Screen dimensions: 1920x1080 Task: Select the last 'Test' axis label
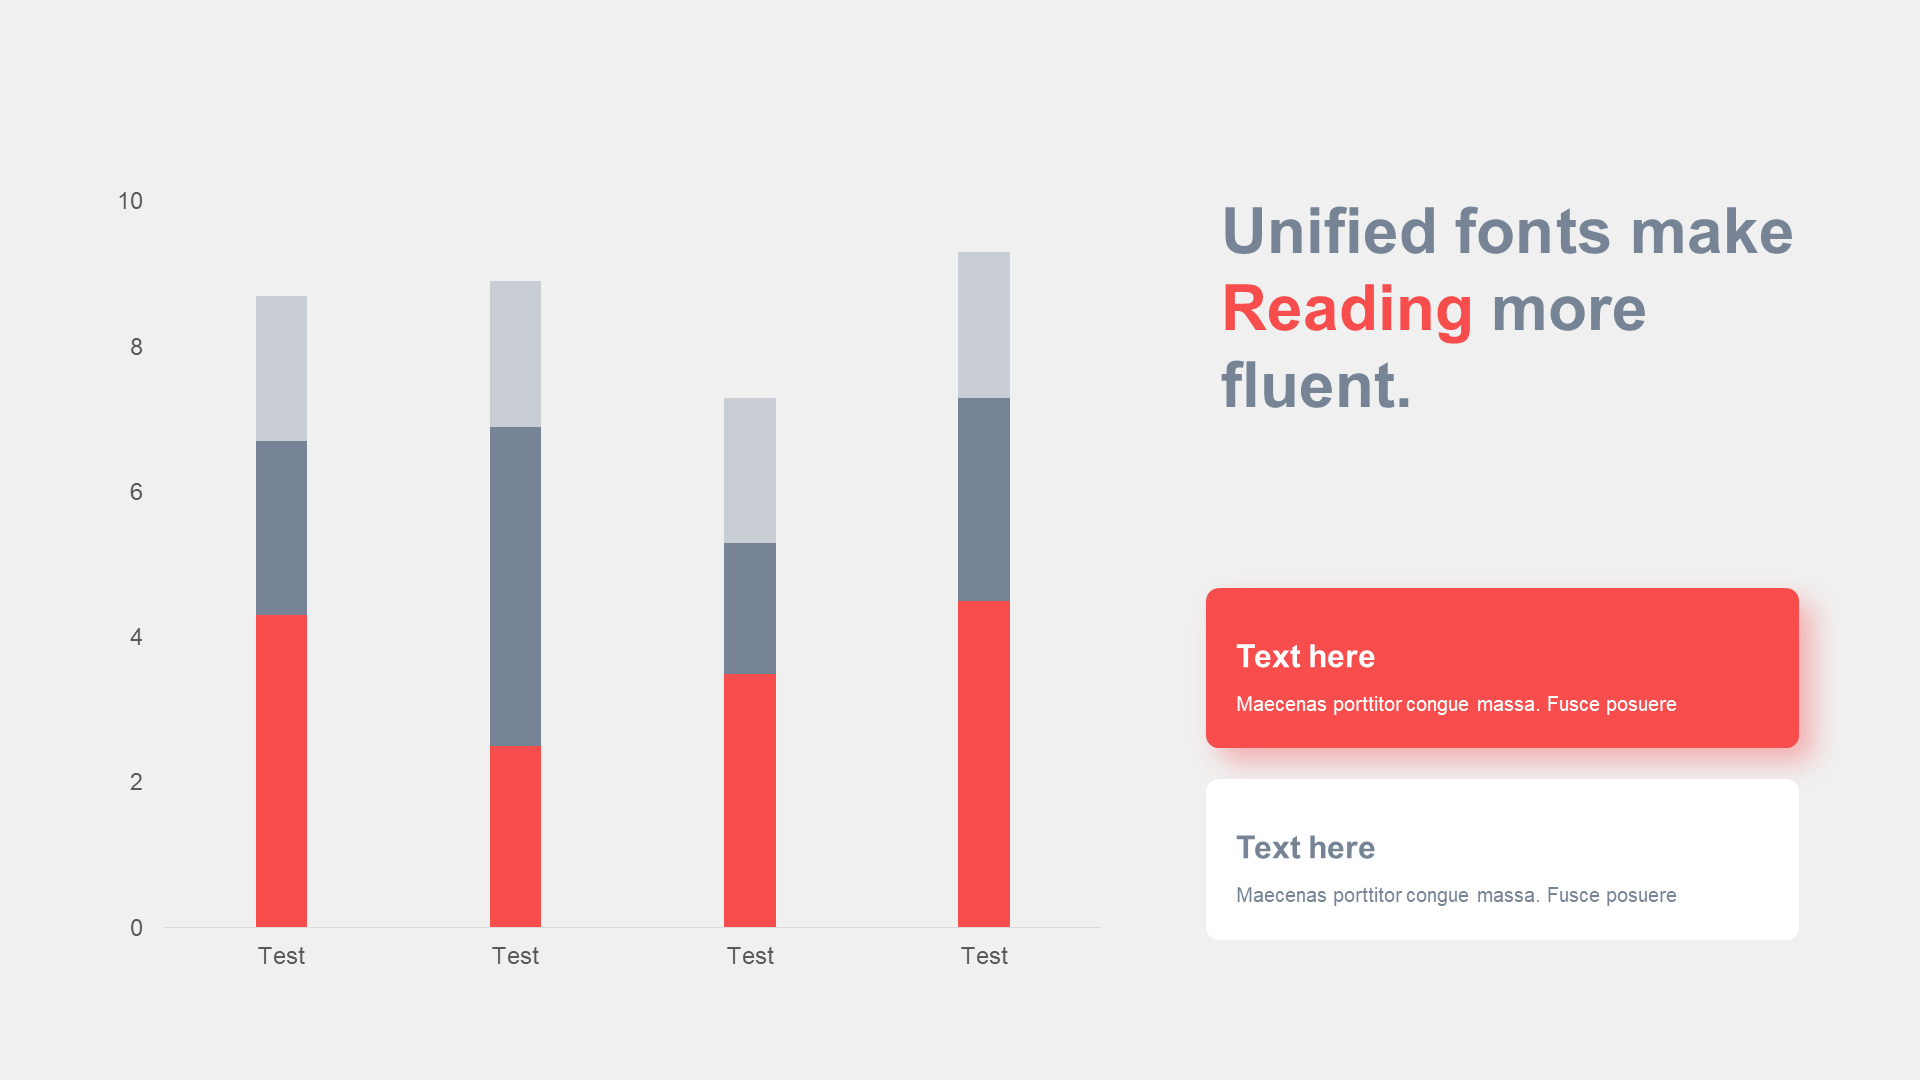[x=984, y=956]
